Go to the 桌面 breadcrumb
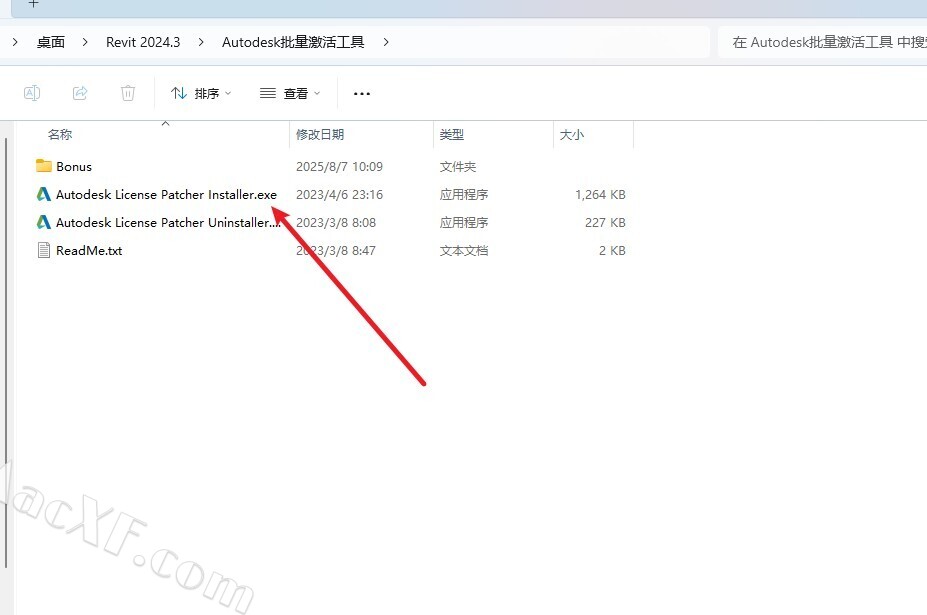The image size is (927, 615). pyautogui.click(x=51, y=42)
